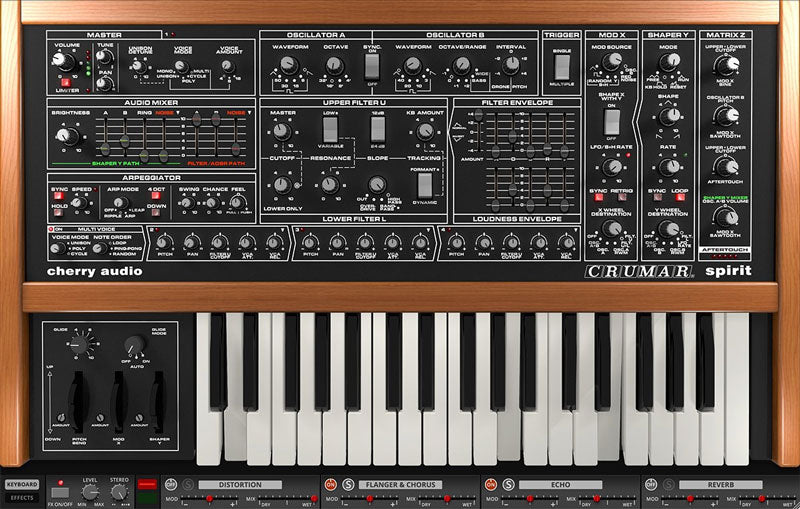Switch to the Effects view tab
Viewport: 800px width, 509px height.
22,498
